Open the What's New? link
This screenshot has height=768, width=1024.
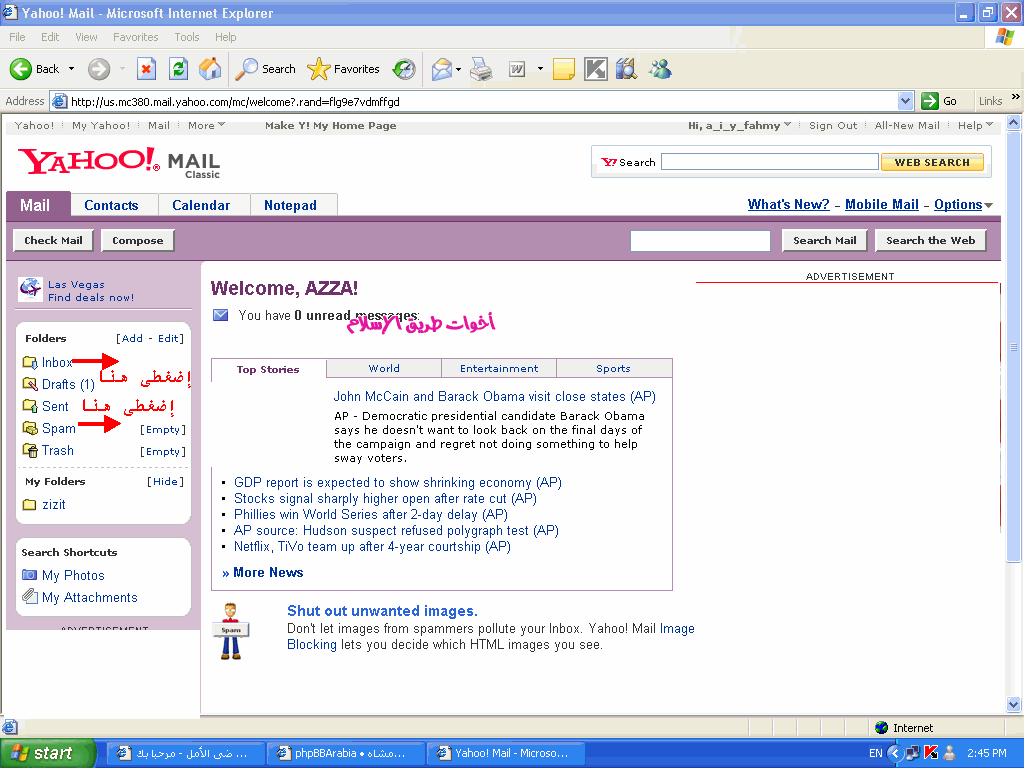[788, 204]
